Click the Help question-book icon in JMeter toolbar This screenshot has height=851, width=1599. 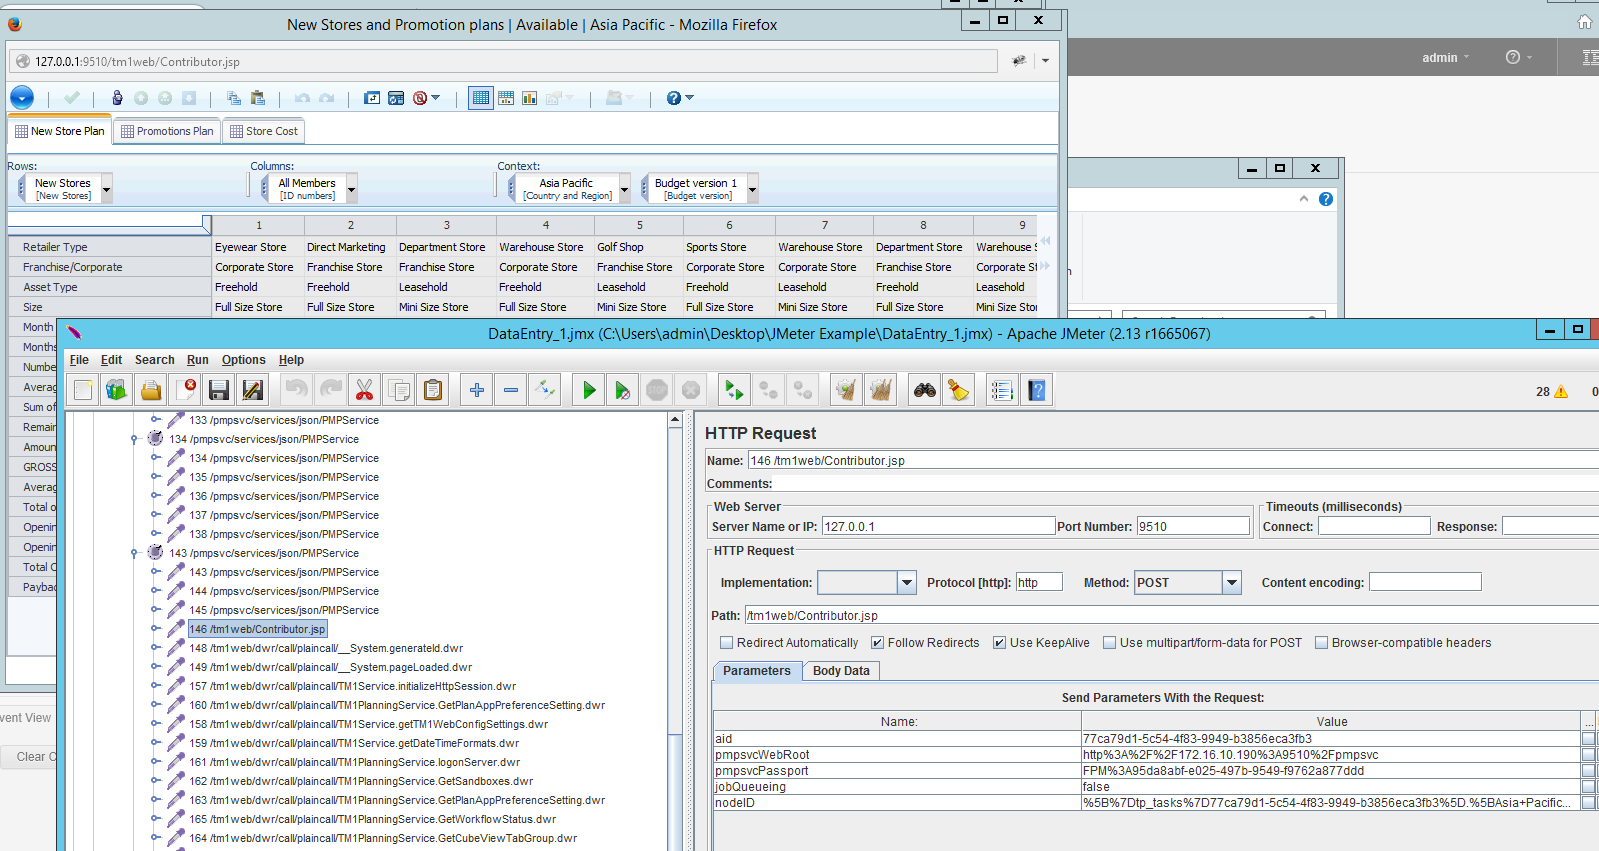(x=1037, y=390)
